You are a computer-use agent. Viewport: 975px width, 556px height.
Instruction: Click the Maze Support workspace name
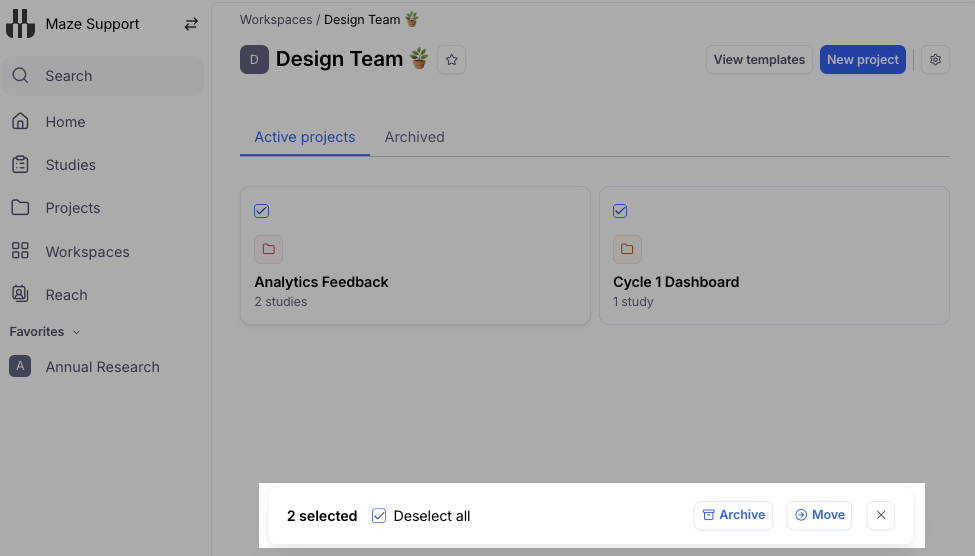(92, 24)
